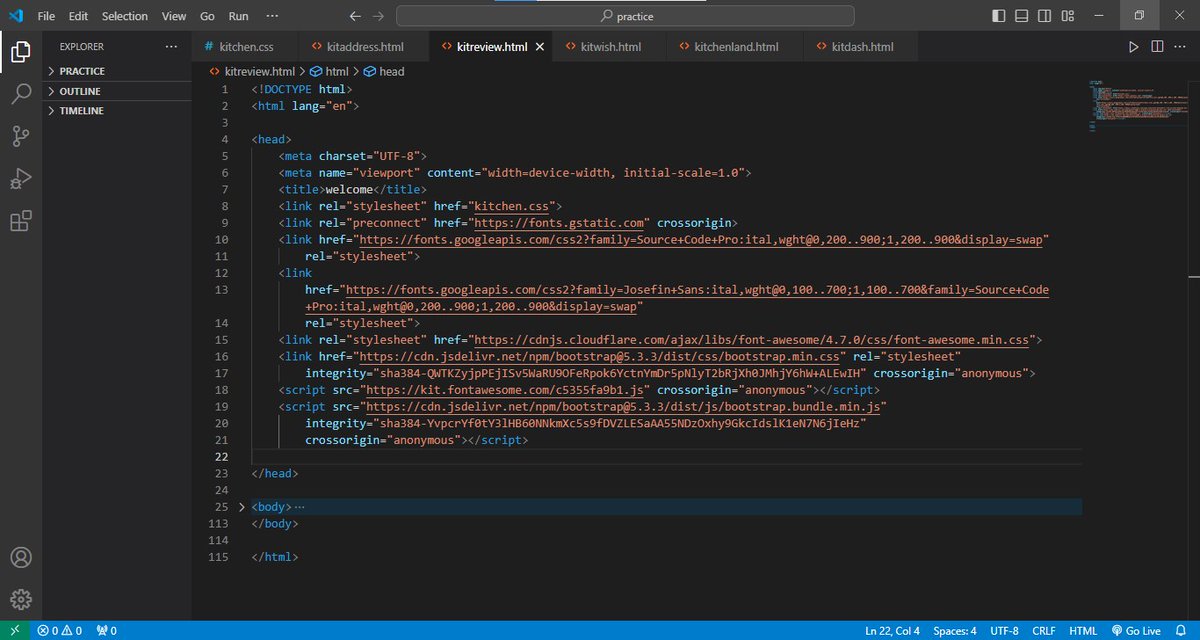Expand the OUTLINE section
This screenshot has height=640, width=1200.
click(116, 91)
